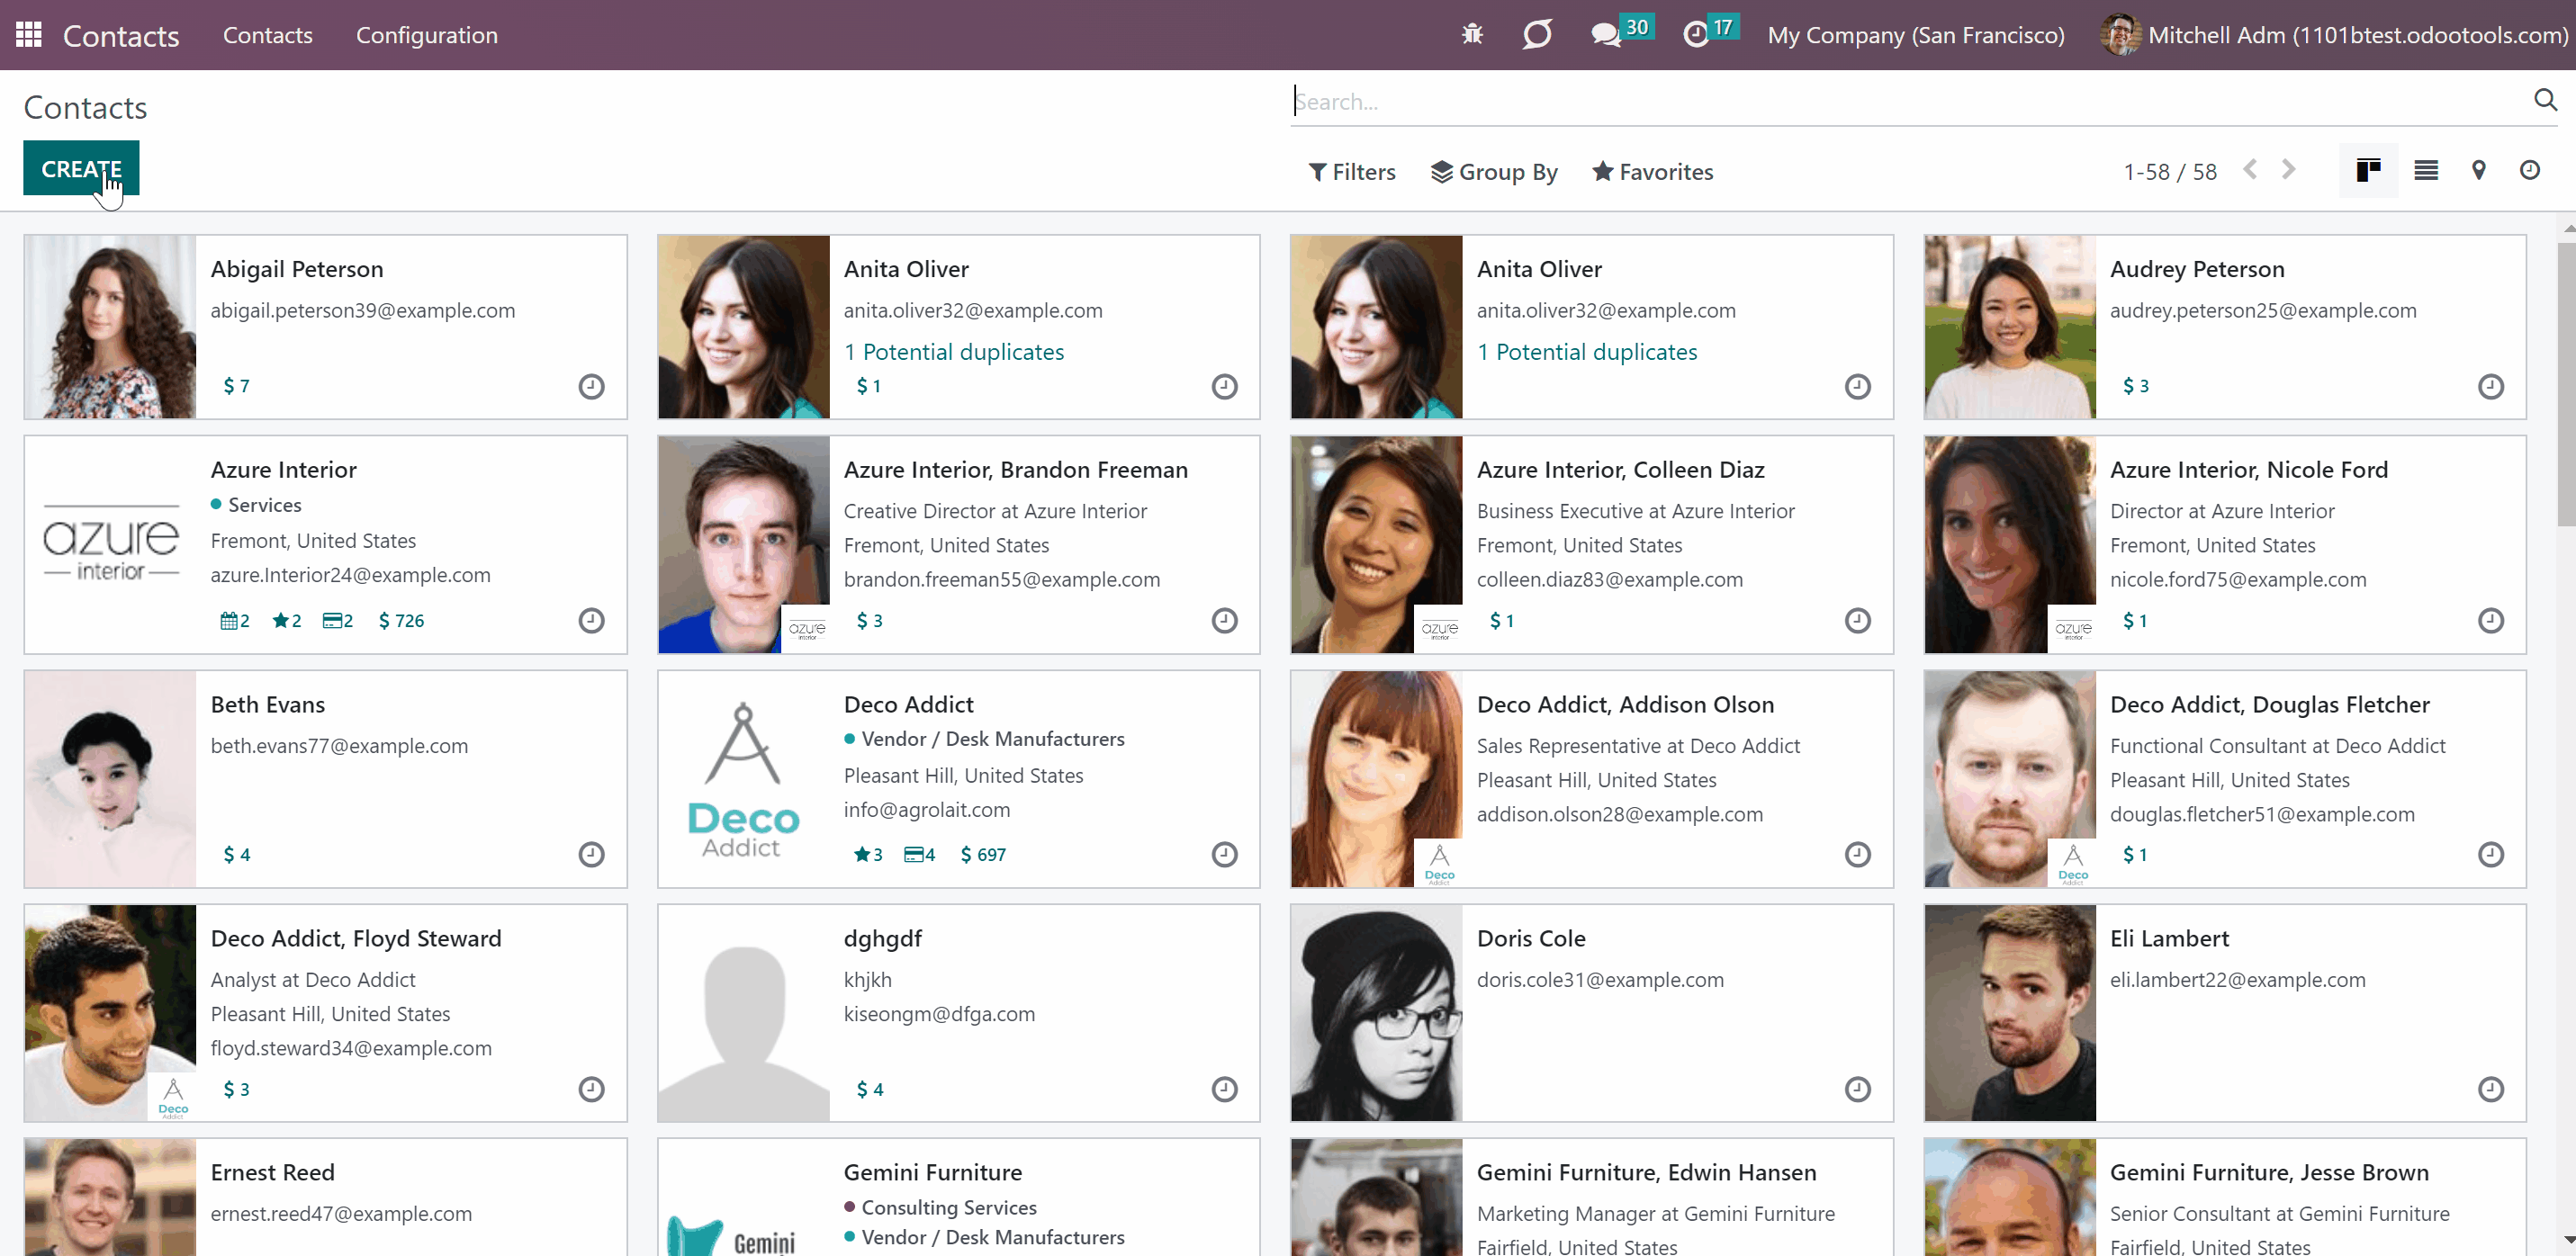
Task: Open activity clock on Abigail Peterson card
Action: (591, 386)
